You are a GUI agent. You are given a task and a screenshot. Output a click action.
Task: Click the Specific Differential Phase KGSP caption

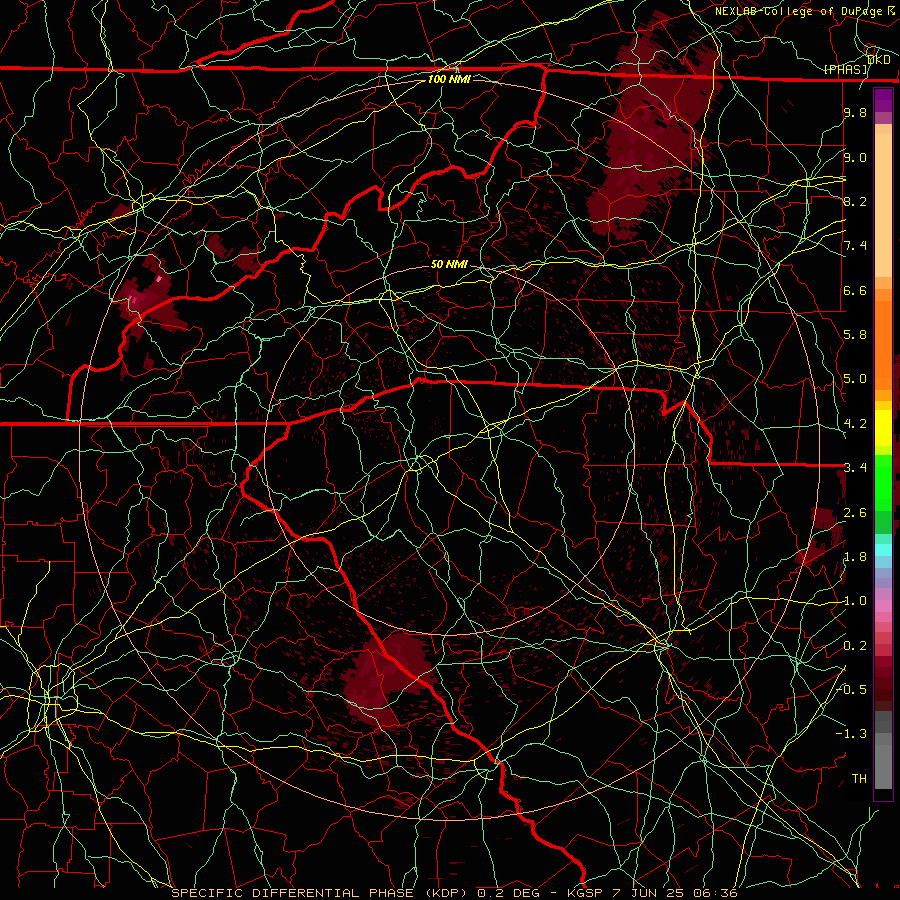click(454, 893)
